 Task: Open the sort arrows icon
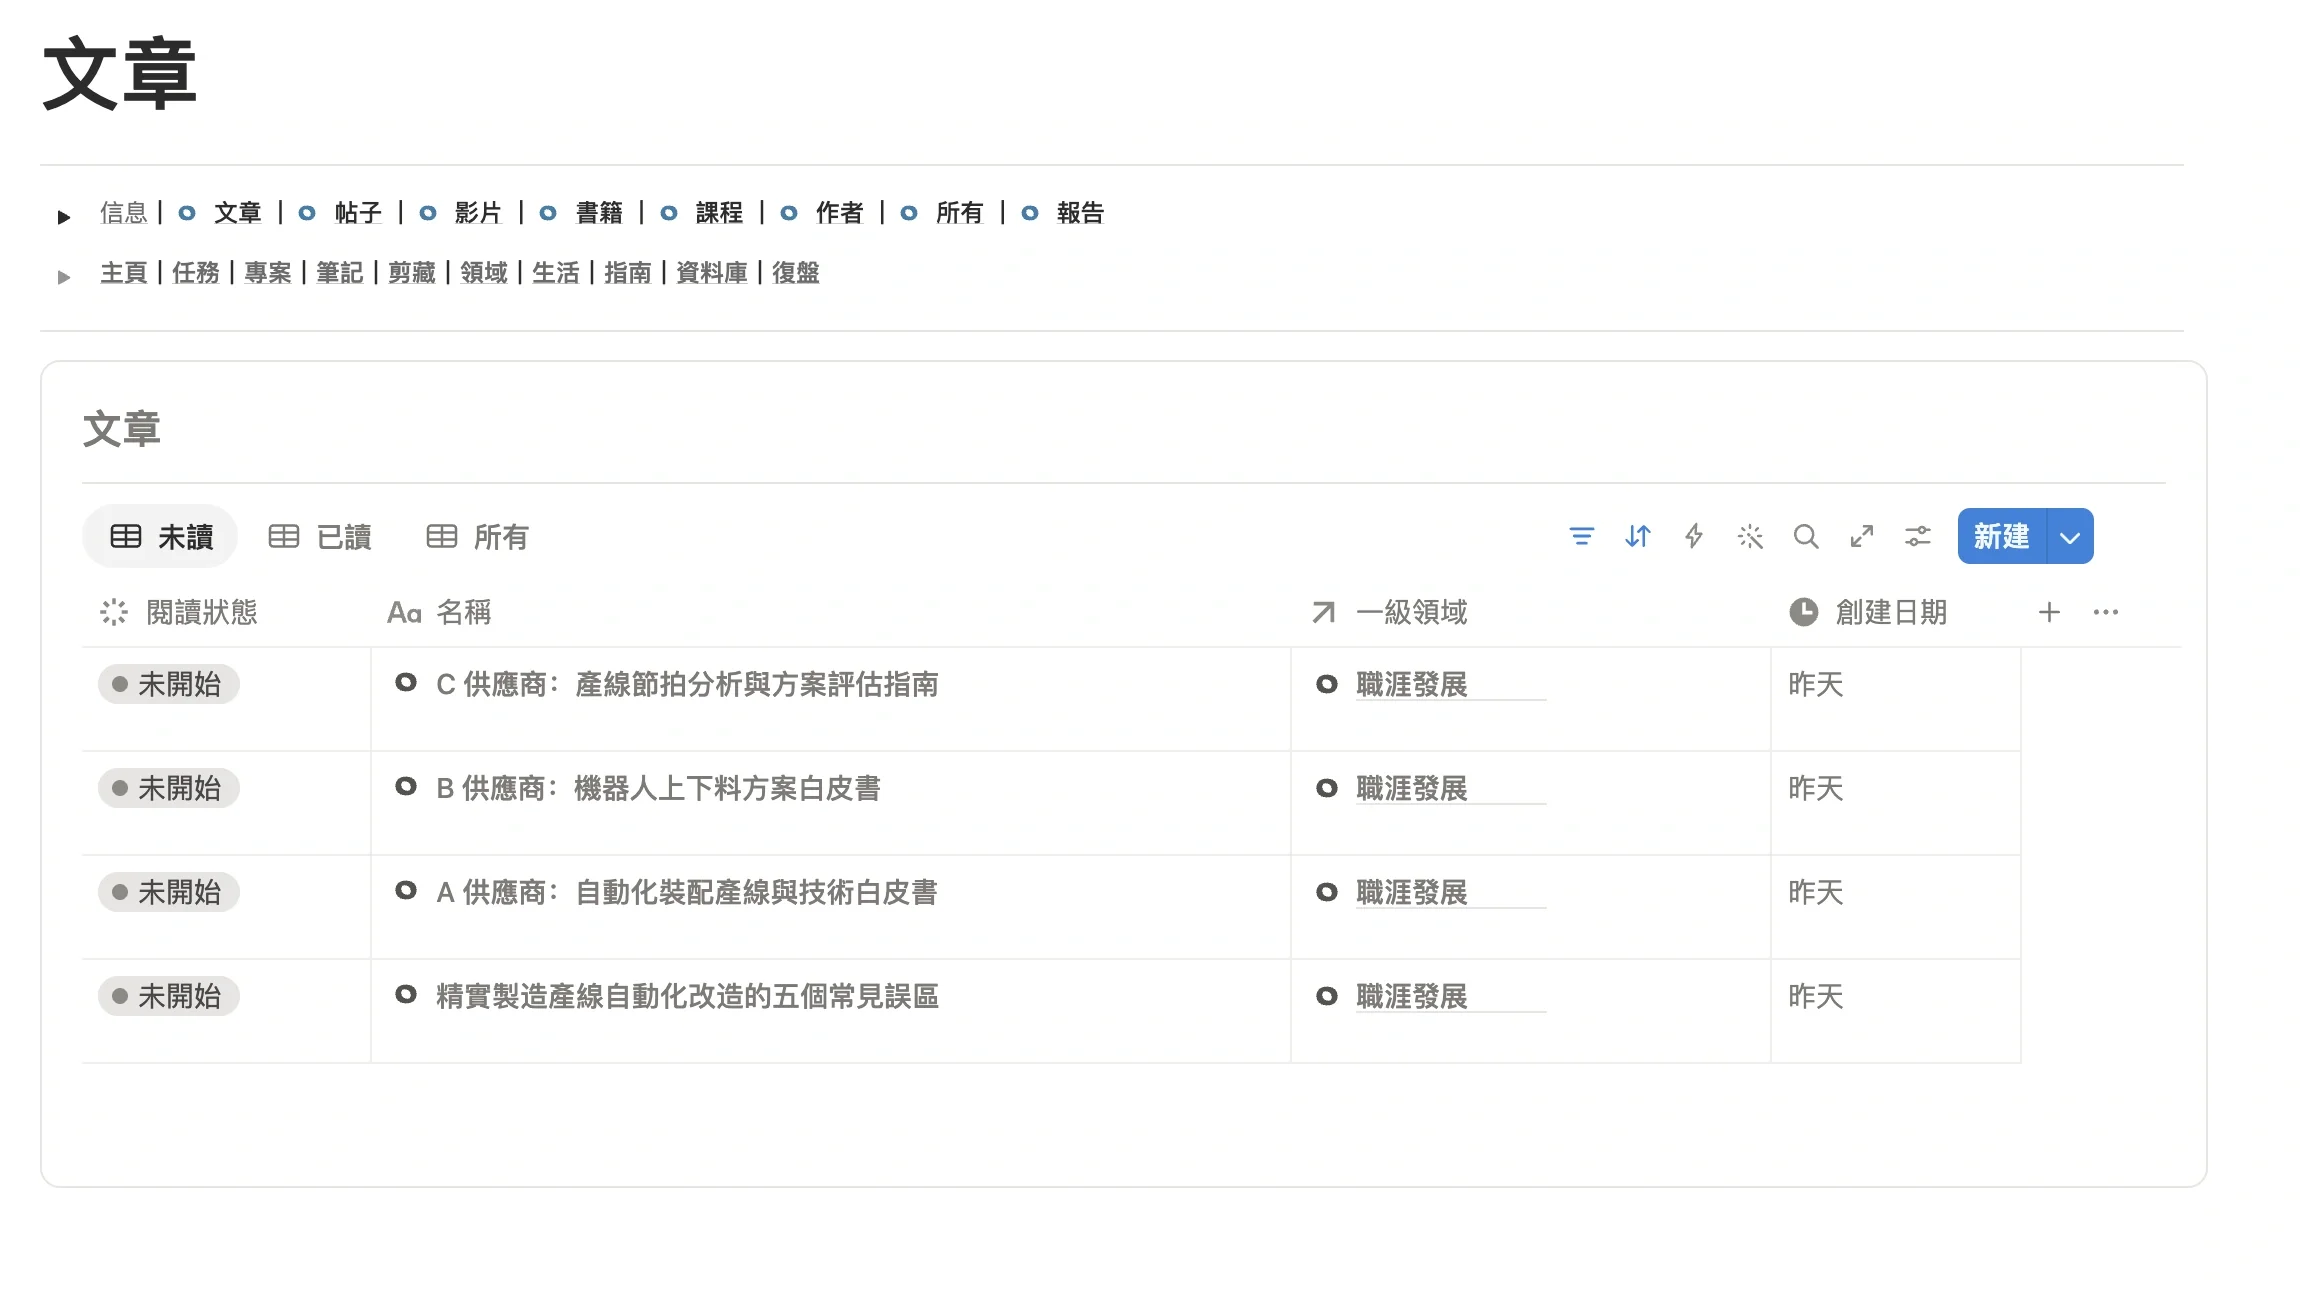1637,537
